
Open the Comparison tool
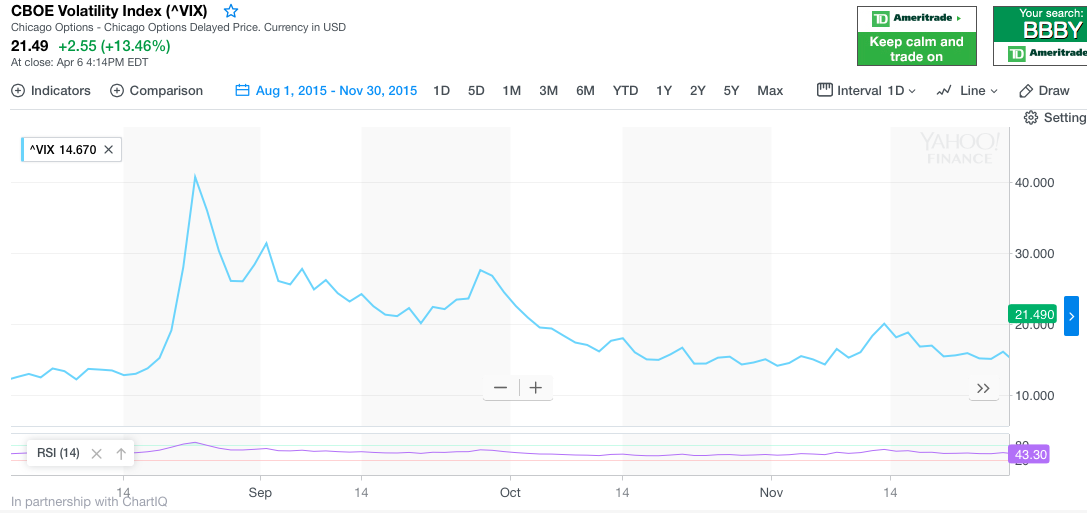click(156, 91)
